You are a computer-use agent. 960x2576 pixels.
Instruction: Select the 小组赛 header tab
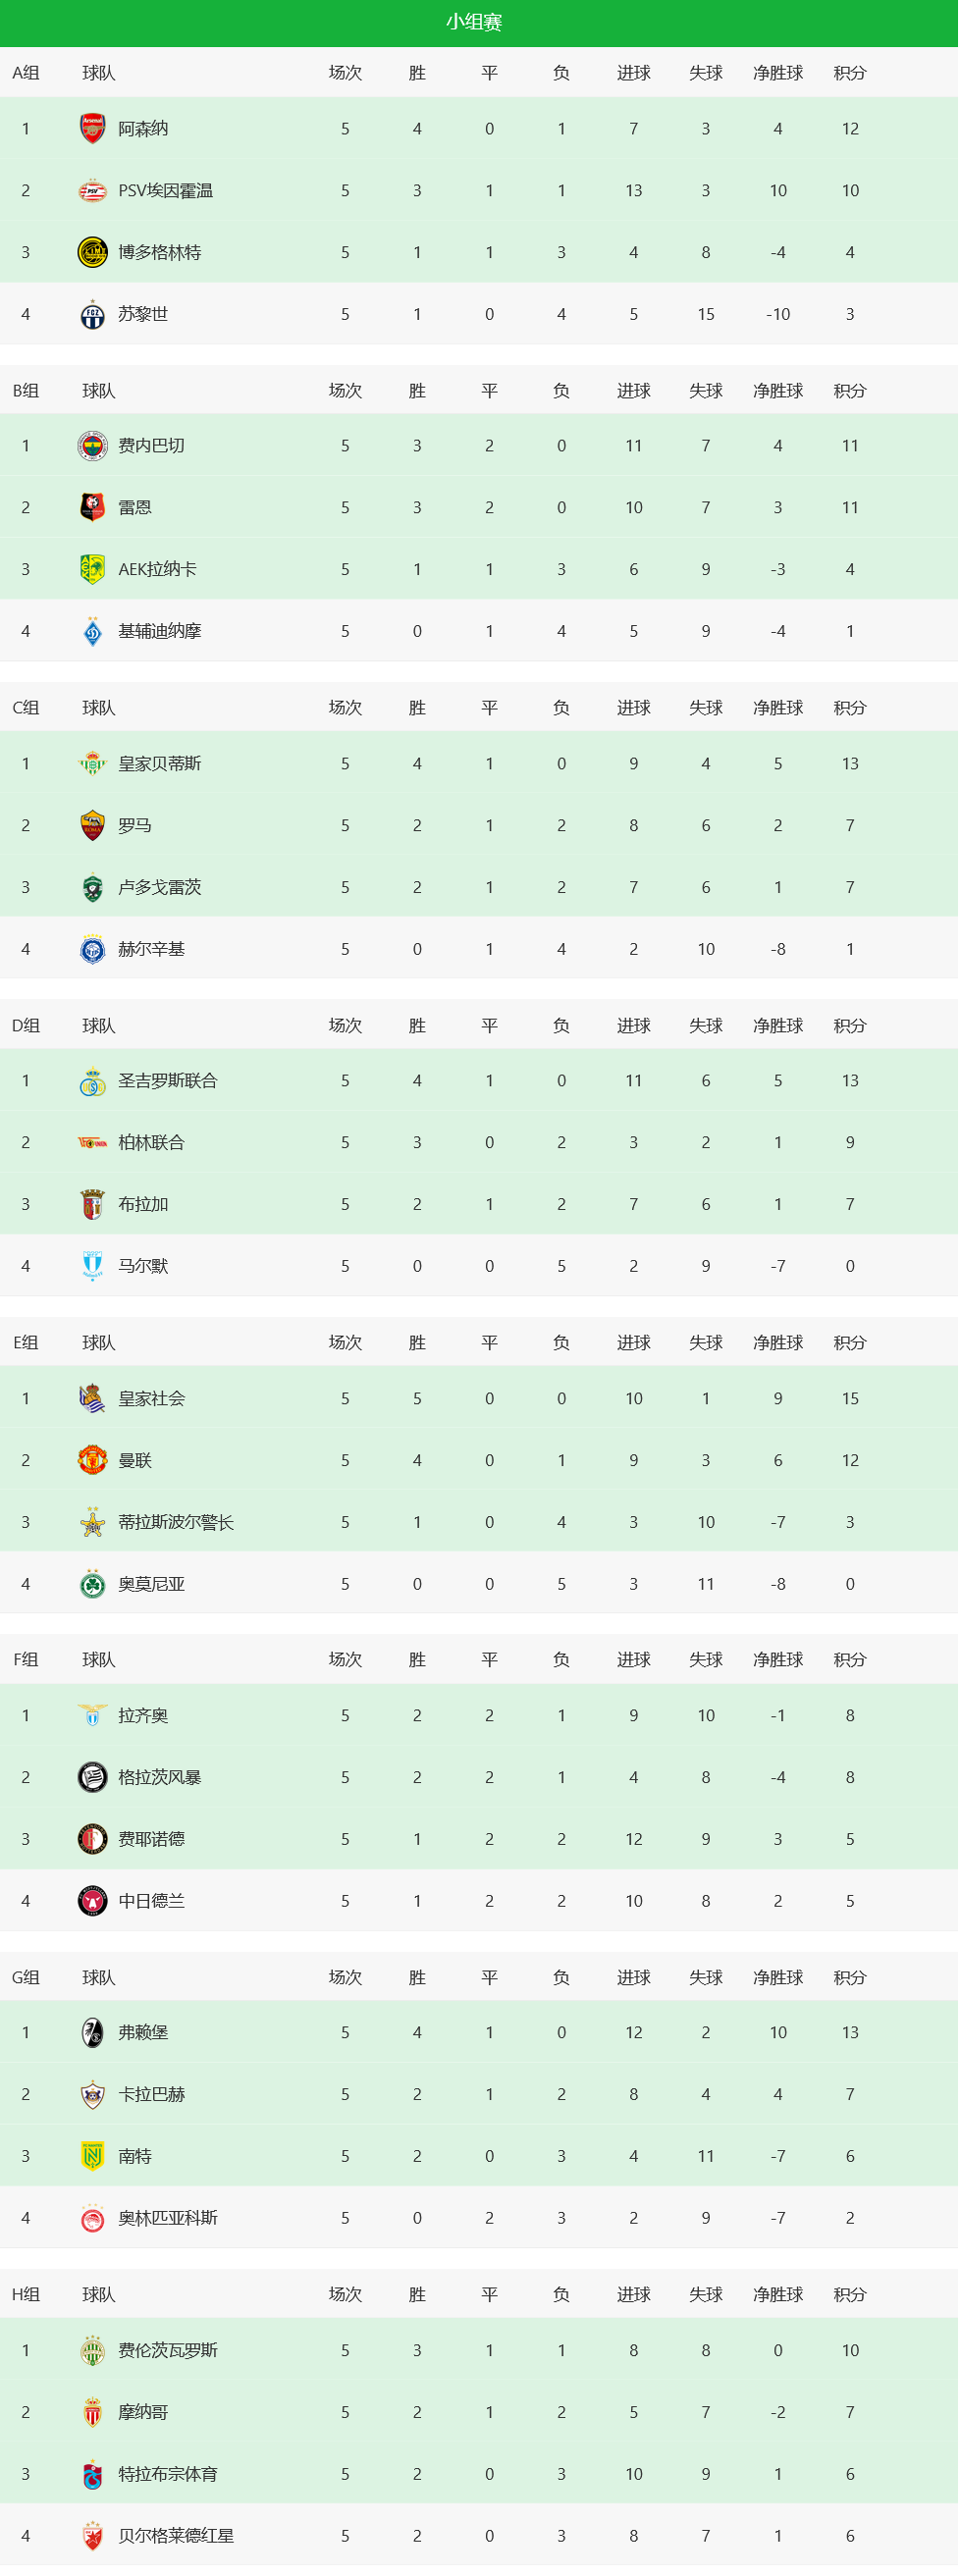(x=474, y=22)
